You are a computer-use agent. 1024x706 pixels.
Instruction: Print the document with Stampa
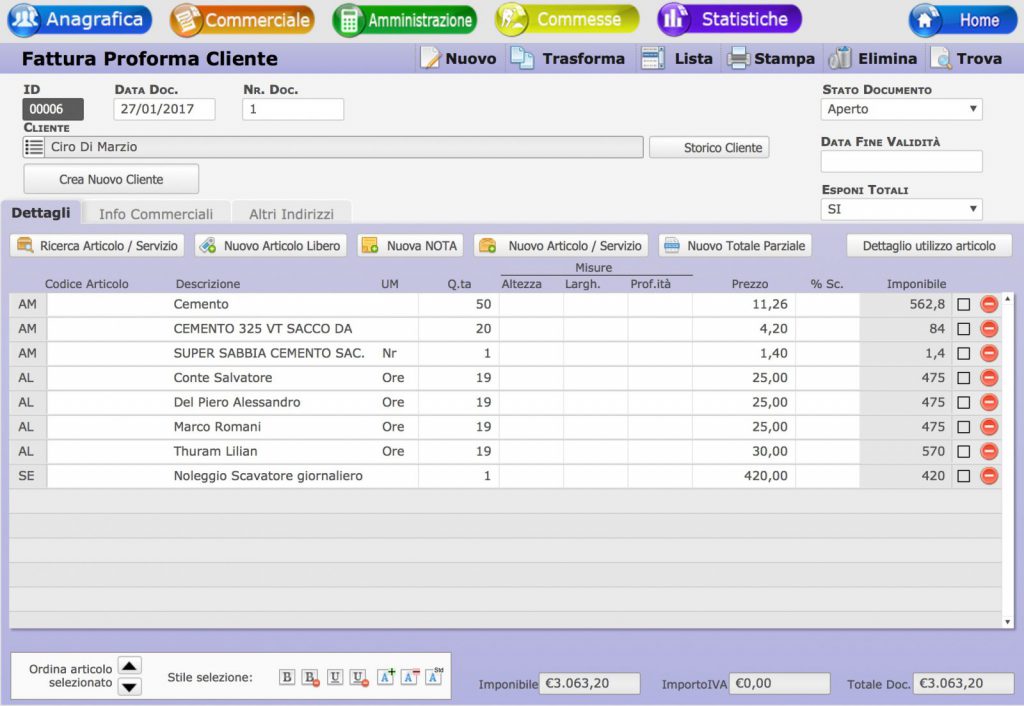click(x=771, y=59)
